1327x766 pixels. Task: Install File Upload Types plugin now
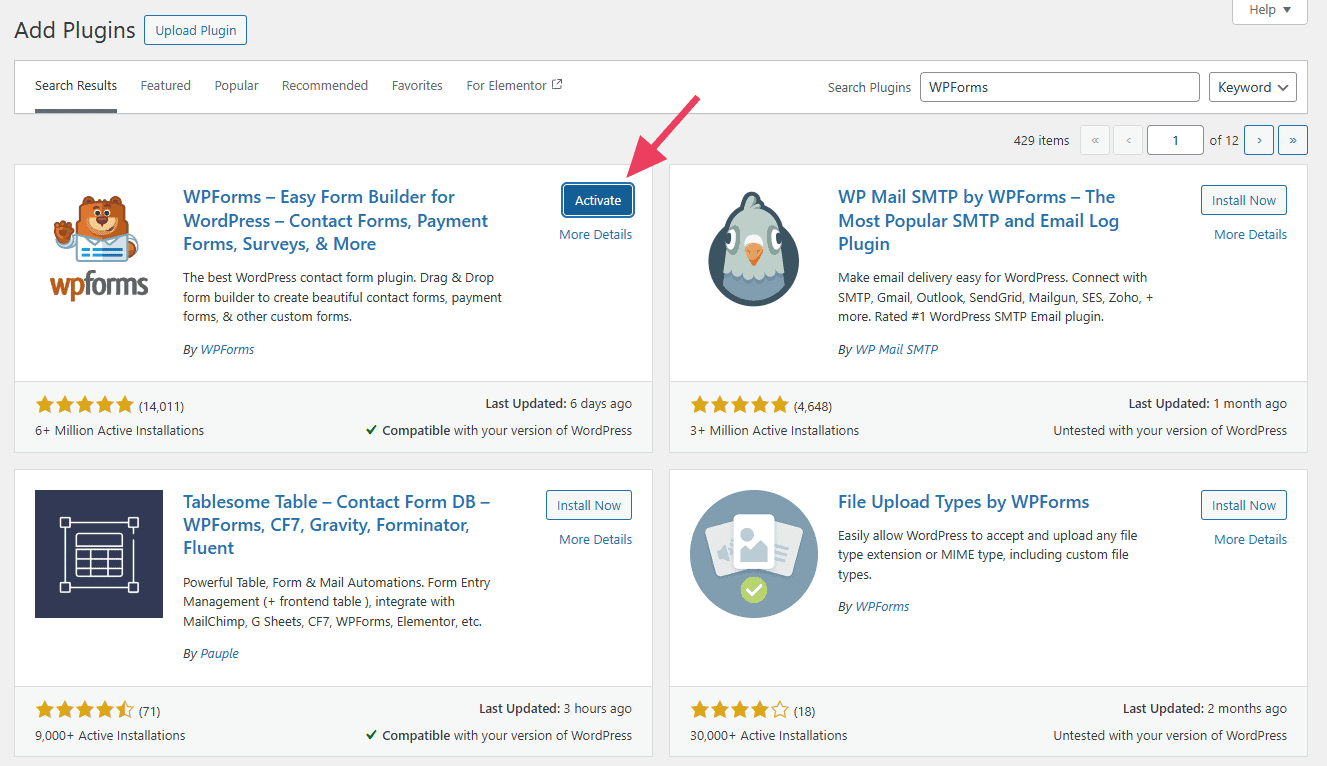tap(1244, 505)
